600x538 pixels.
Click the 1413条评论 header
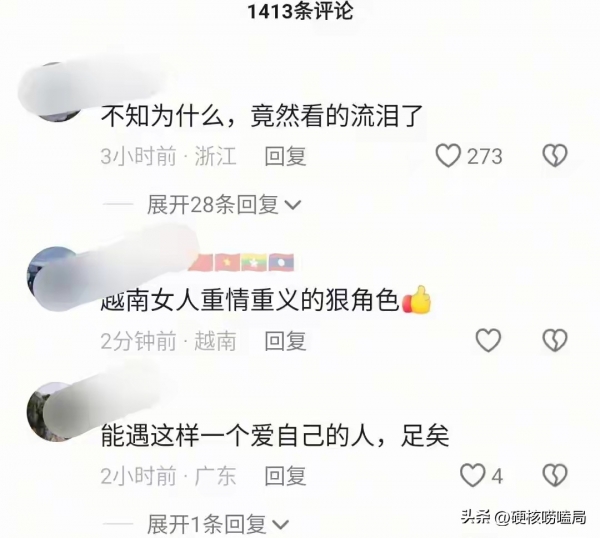pos(300,11)
